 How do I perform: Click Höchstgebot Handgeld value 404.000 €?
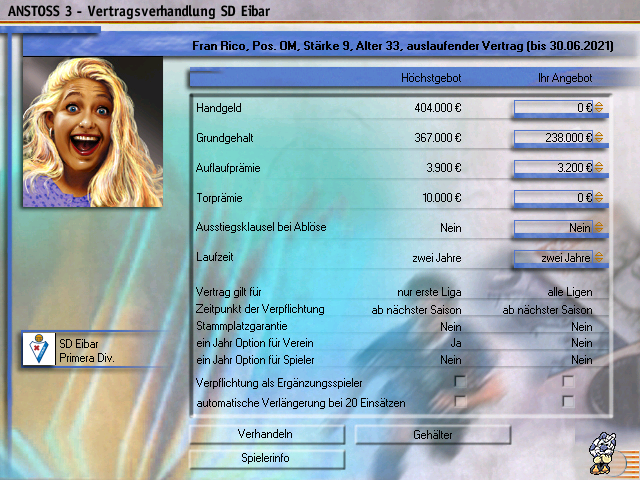[x=438, y=108]
